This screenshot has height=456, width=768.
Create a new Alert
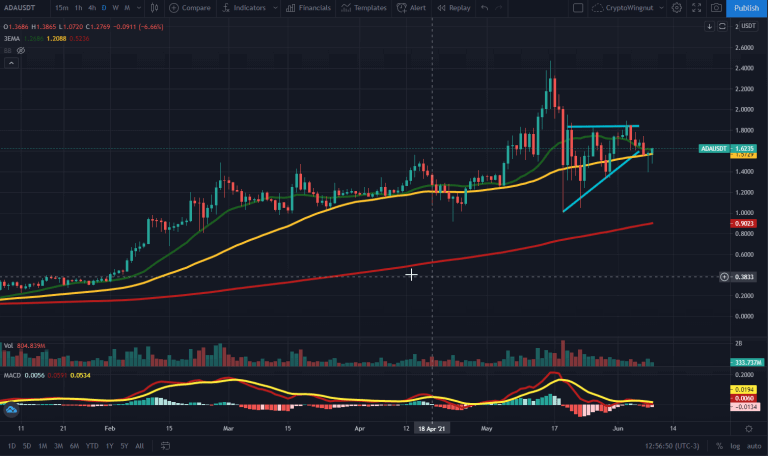coord(411,8)
